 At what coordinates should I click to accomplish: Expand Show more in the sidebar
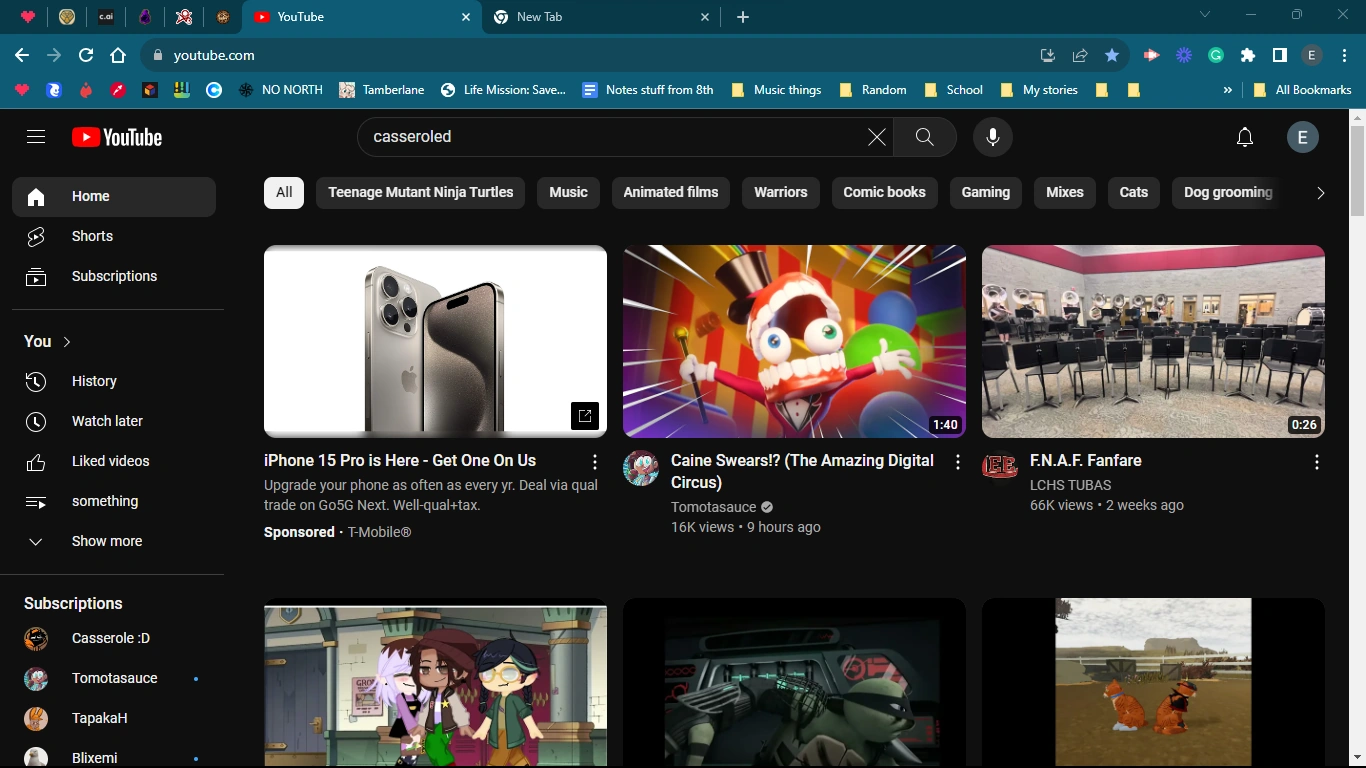(106, 541)
